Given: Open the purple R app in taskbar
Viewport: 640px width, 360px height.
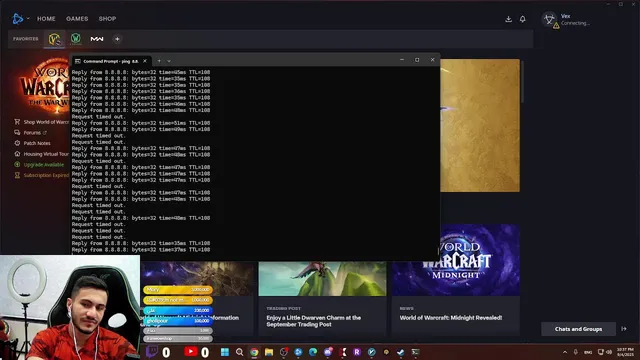Looking at the screenshot, I should point(357,352).
